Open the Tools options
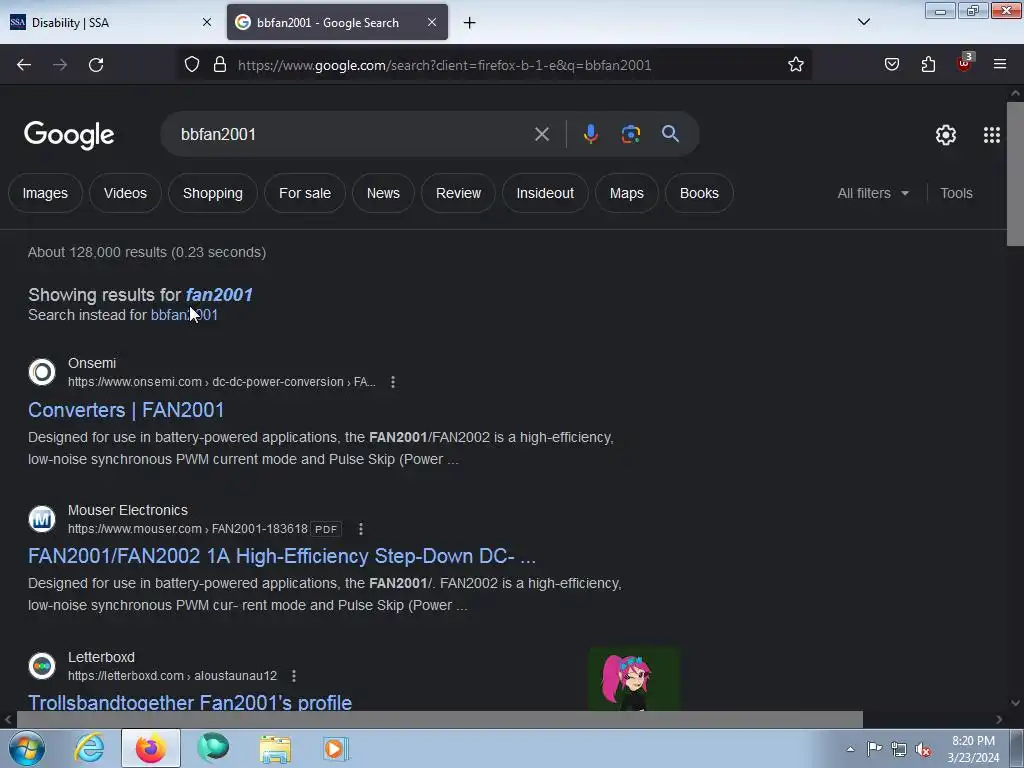 click(x=956, y=193)
